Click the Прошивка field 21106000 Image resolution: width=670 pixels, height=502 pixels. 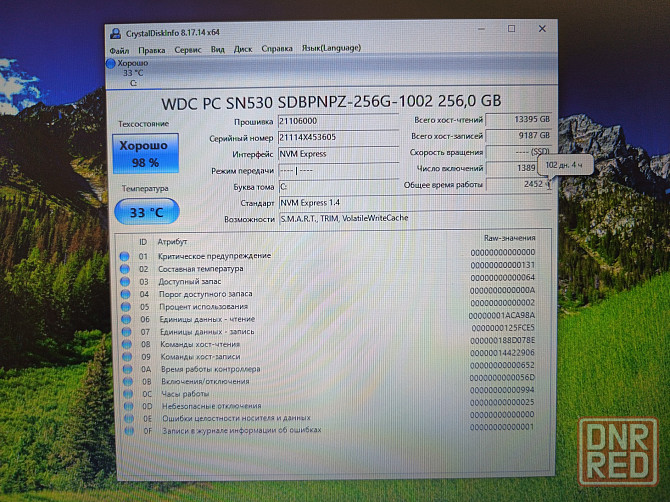tap(338, 121)
